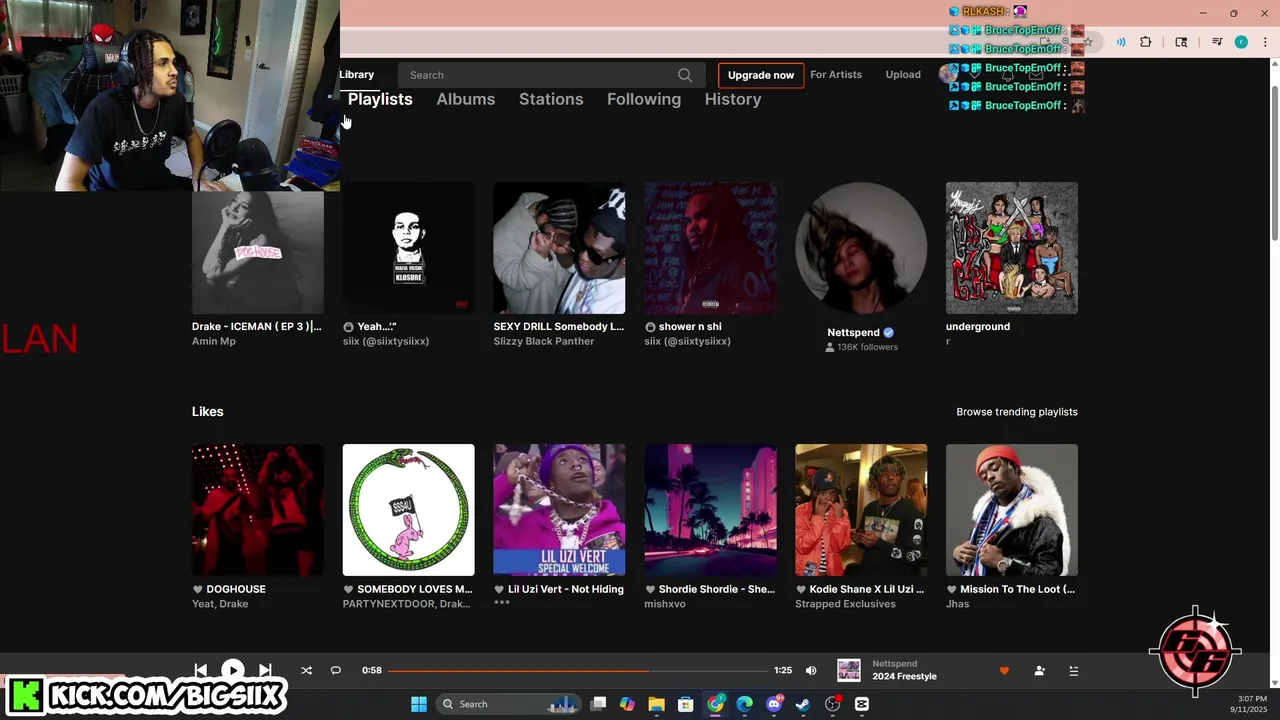Open the browser side search icon
The height and width of the screenshot is (720, 1280).
click(x=1181, y=42)
